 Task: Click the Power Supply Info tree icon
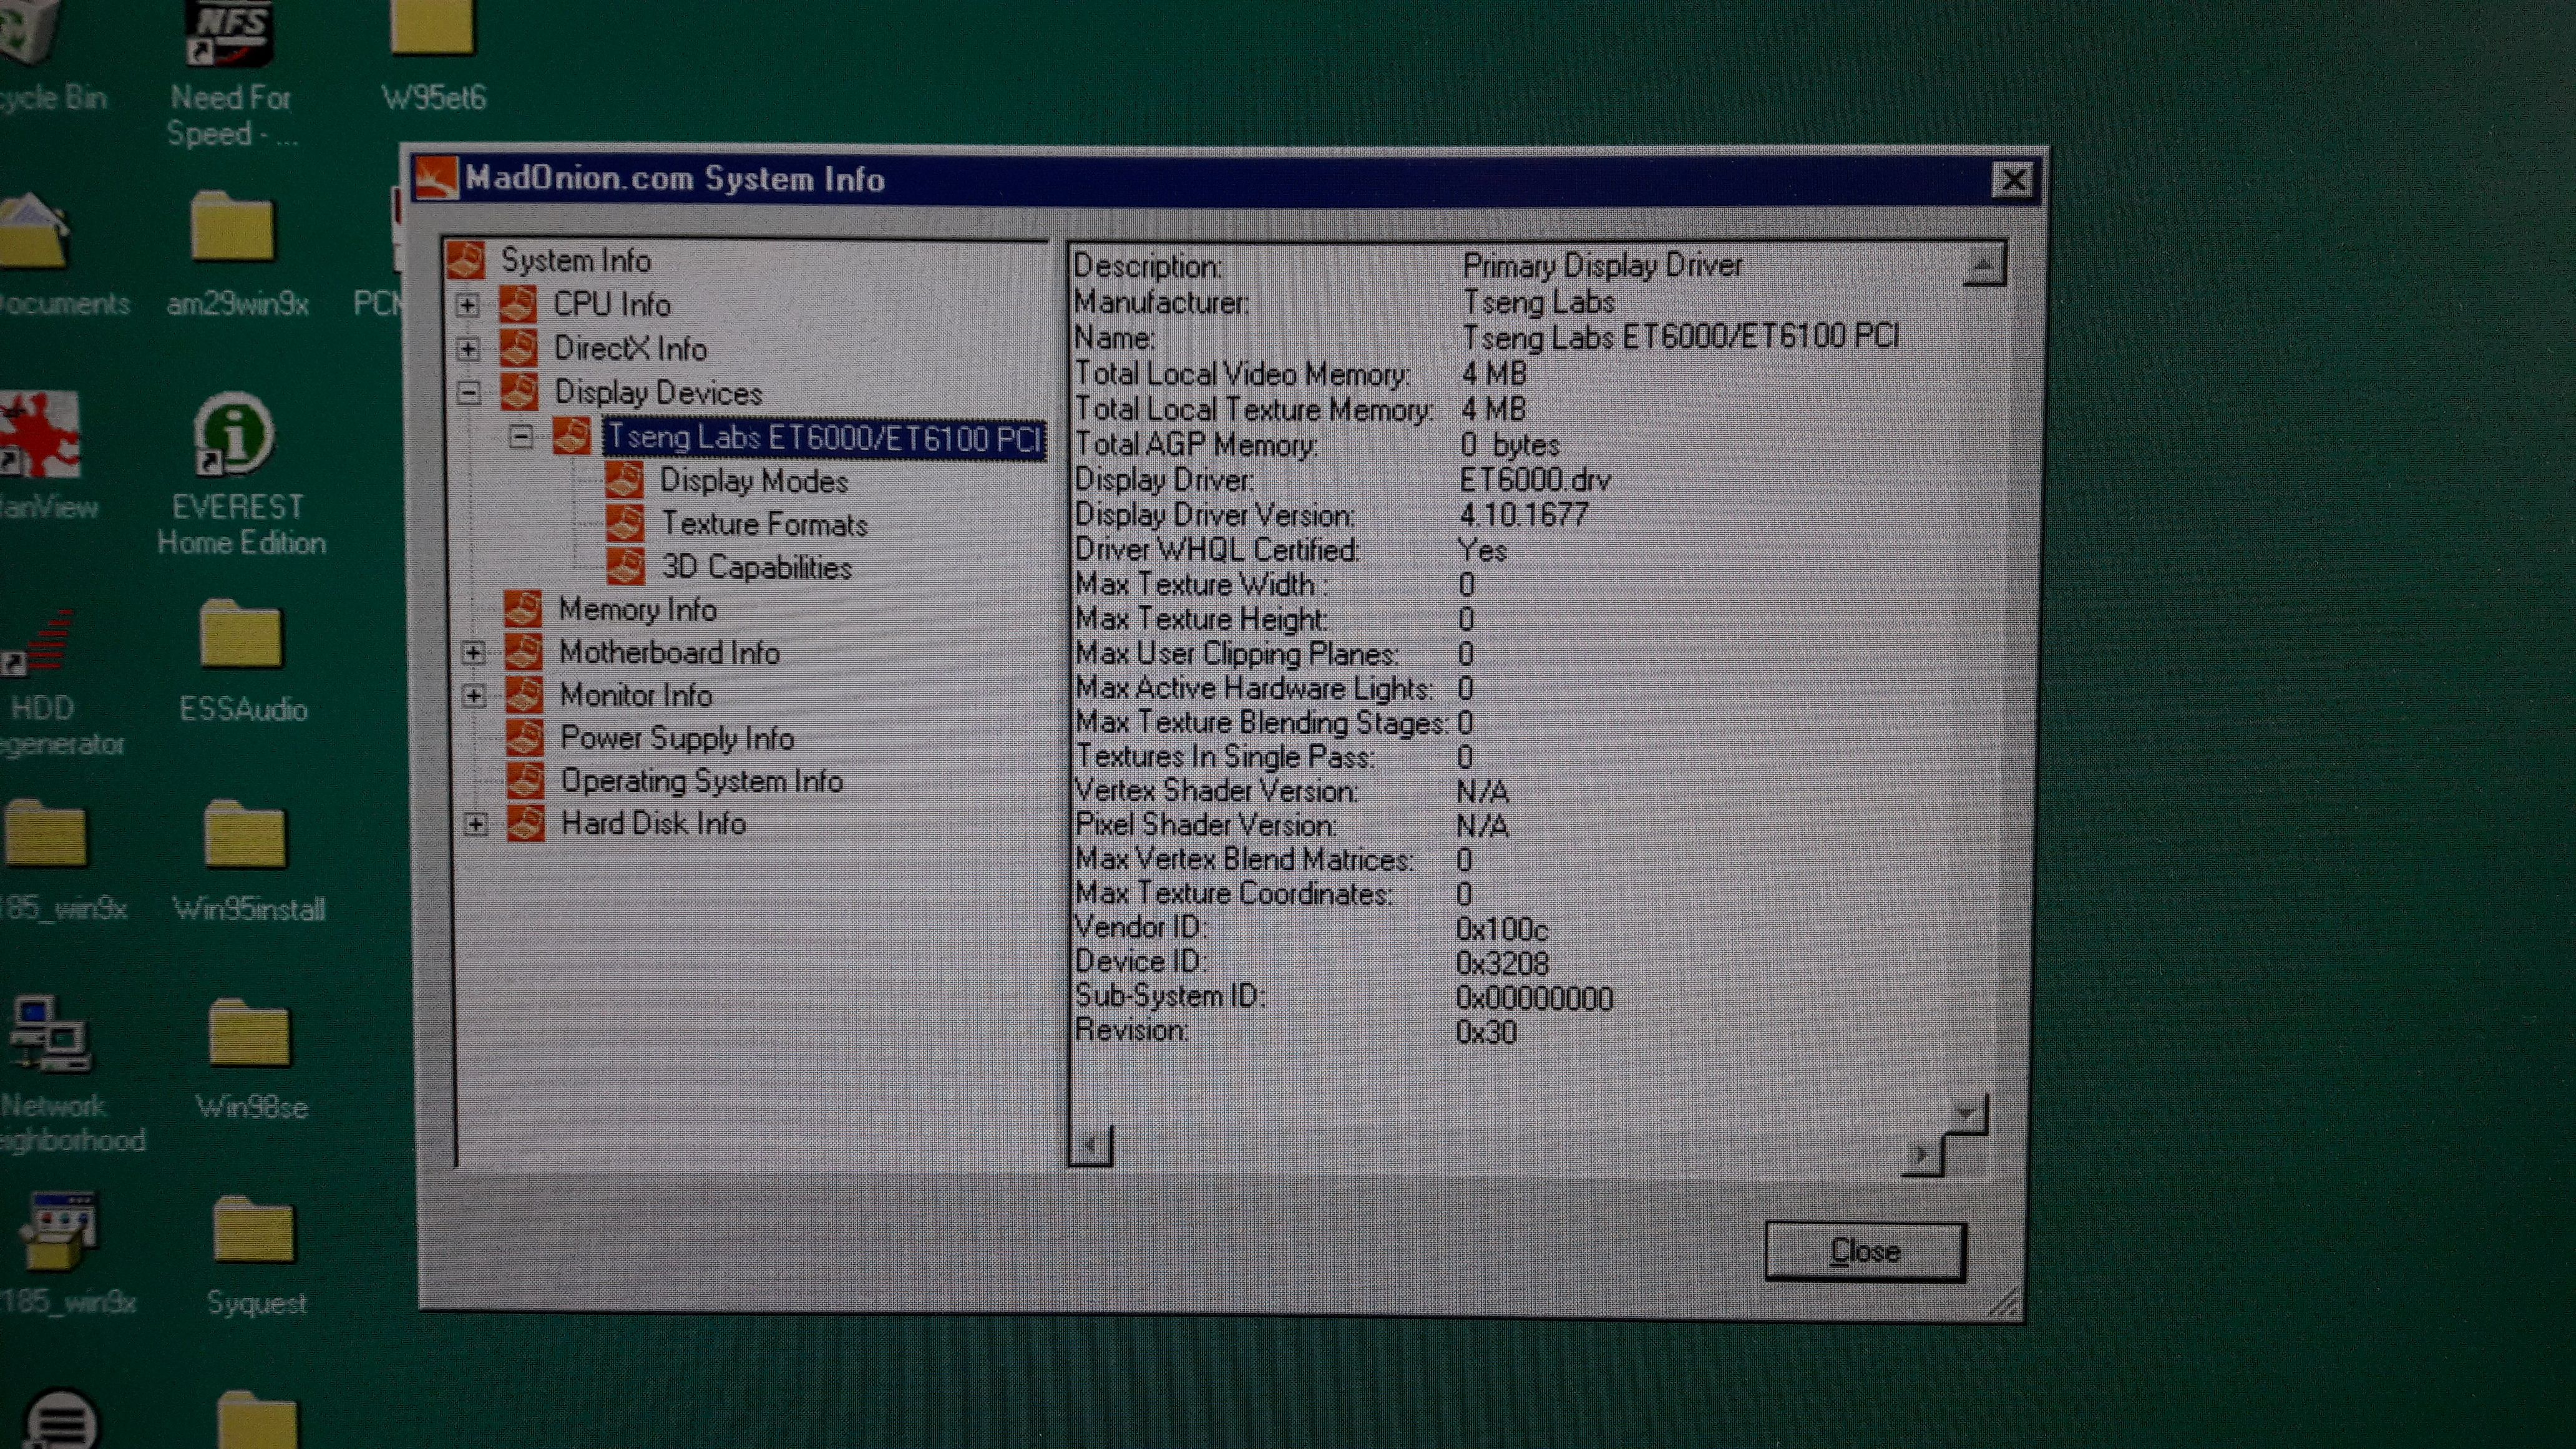tap(525, 738)
